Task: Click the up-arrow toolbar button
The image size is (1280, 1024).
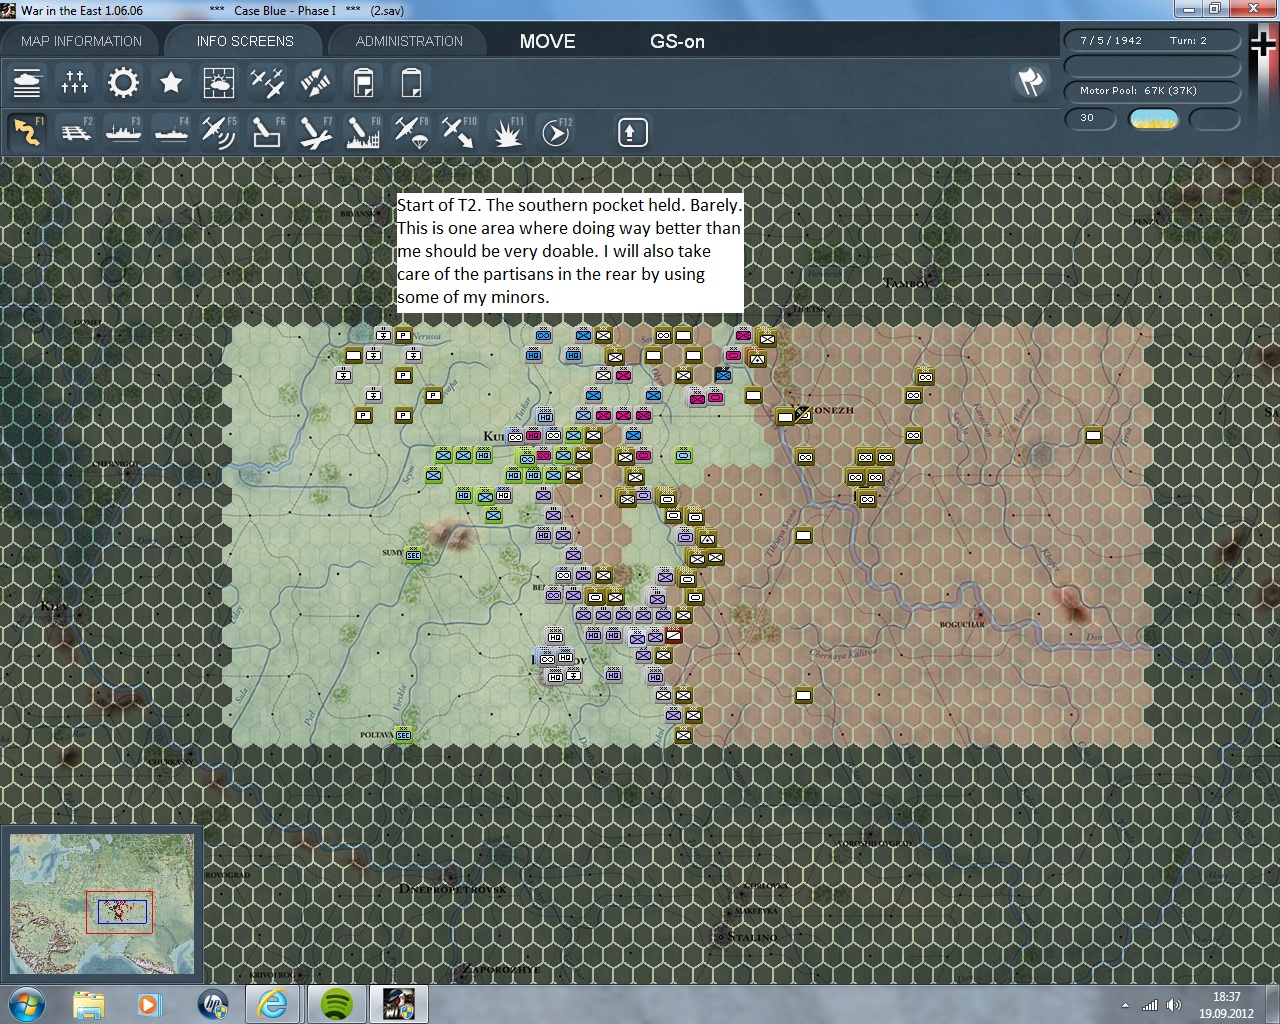Action: [632, 132]
